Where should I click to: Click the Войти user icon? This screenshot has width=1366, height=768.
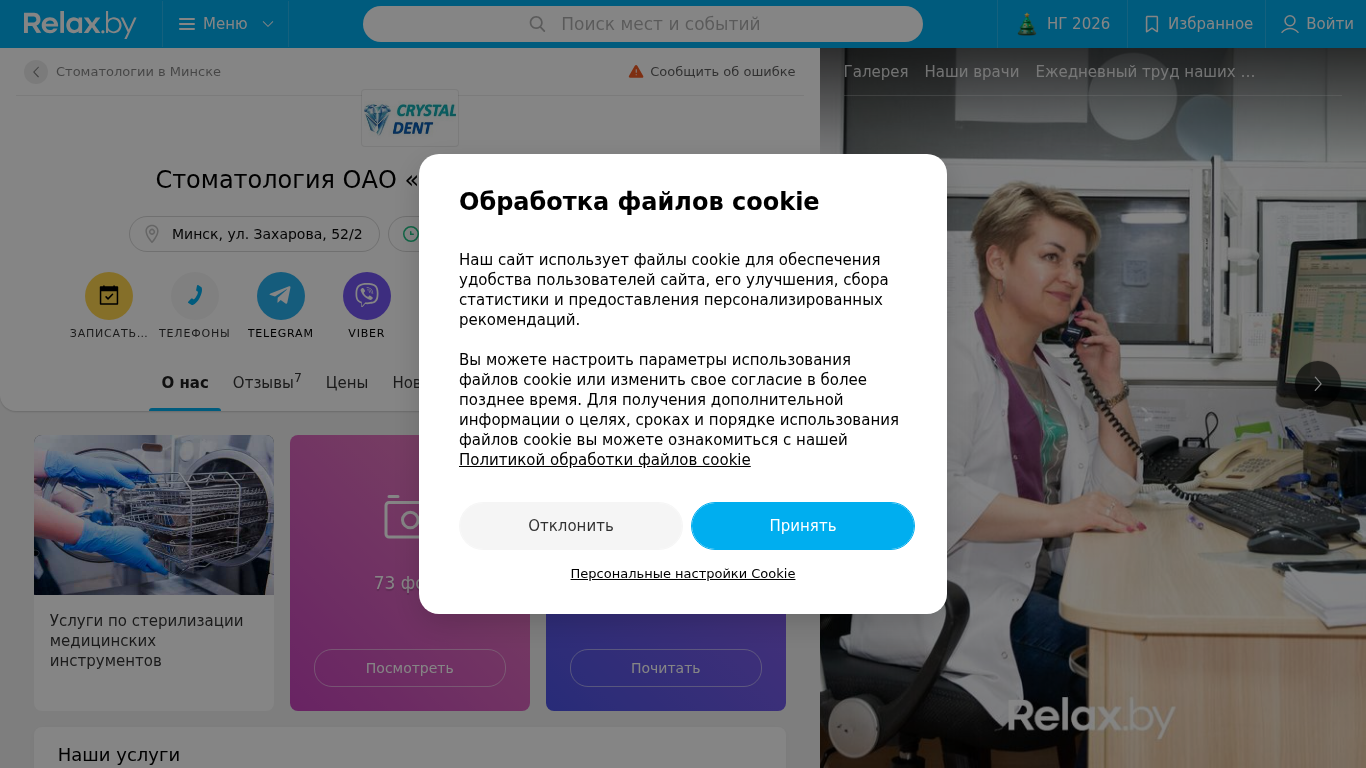click(1290, 24)
